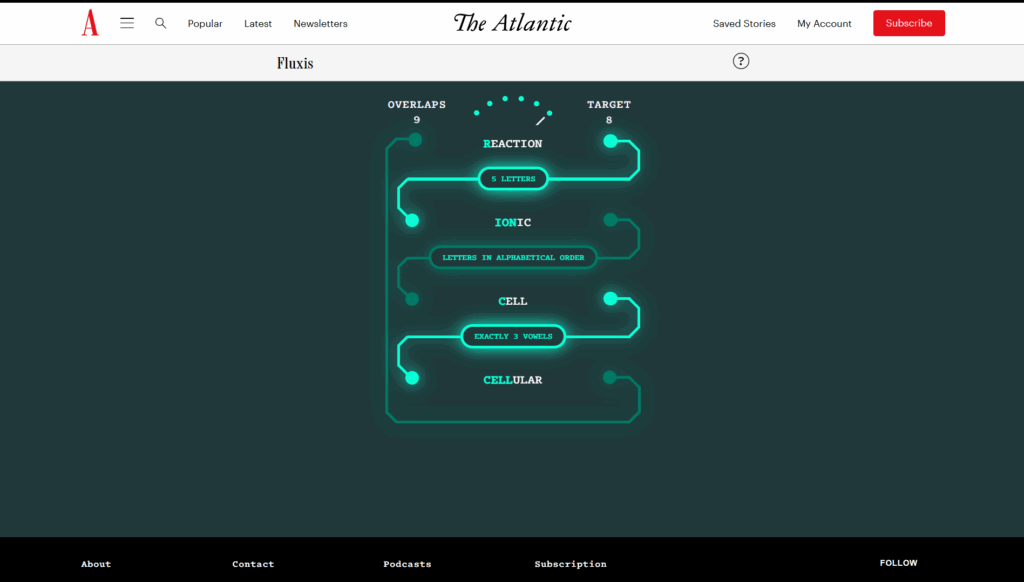Click the search magnifier icon
The image size is (1024, 582).
coord(161,23)
